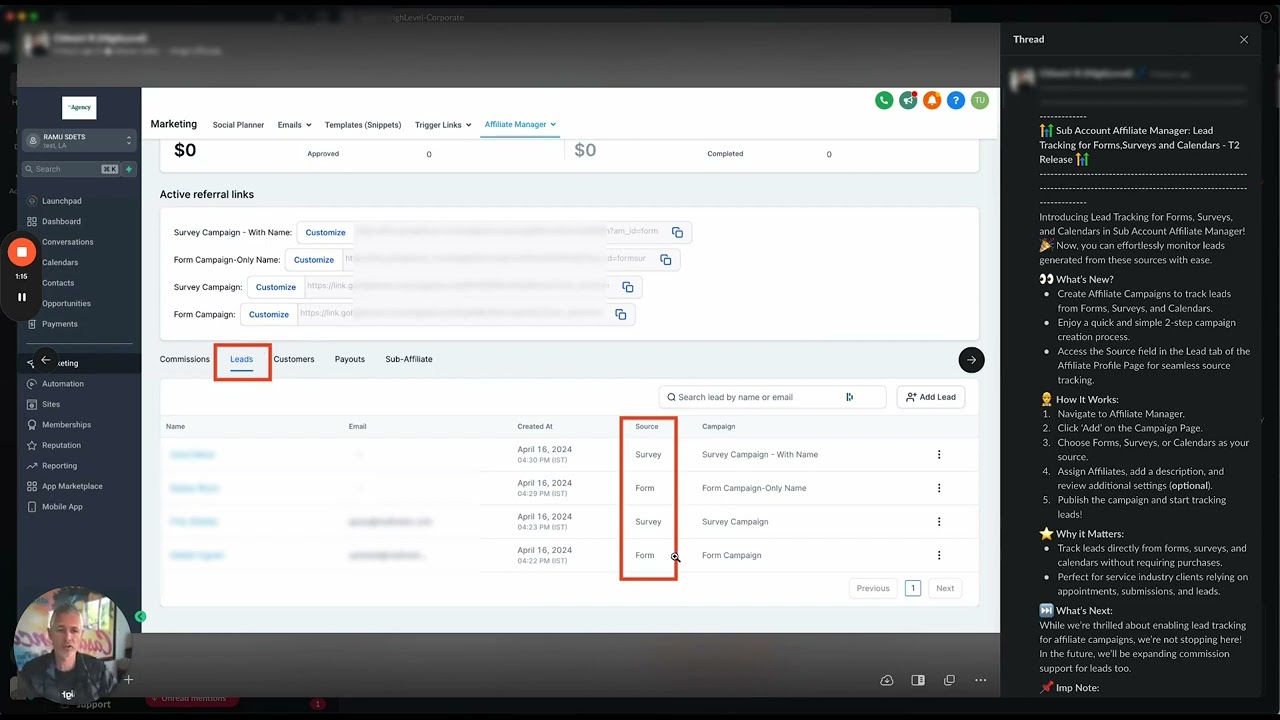Open the Trigger Links dropdown menu
This screenshot has width=1280, height=720.
pos(443,125)
